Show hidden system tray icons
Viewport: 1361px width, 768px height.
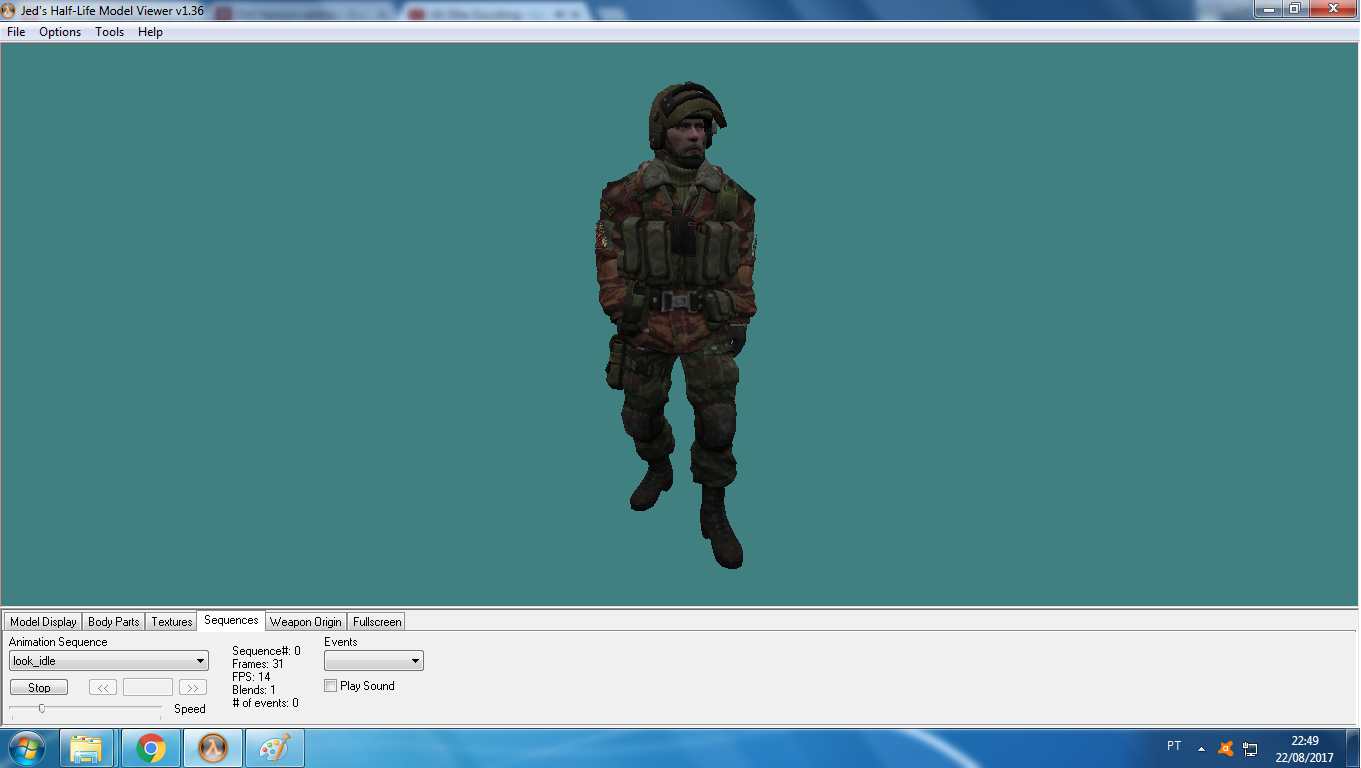click(1201, 748)
